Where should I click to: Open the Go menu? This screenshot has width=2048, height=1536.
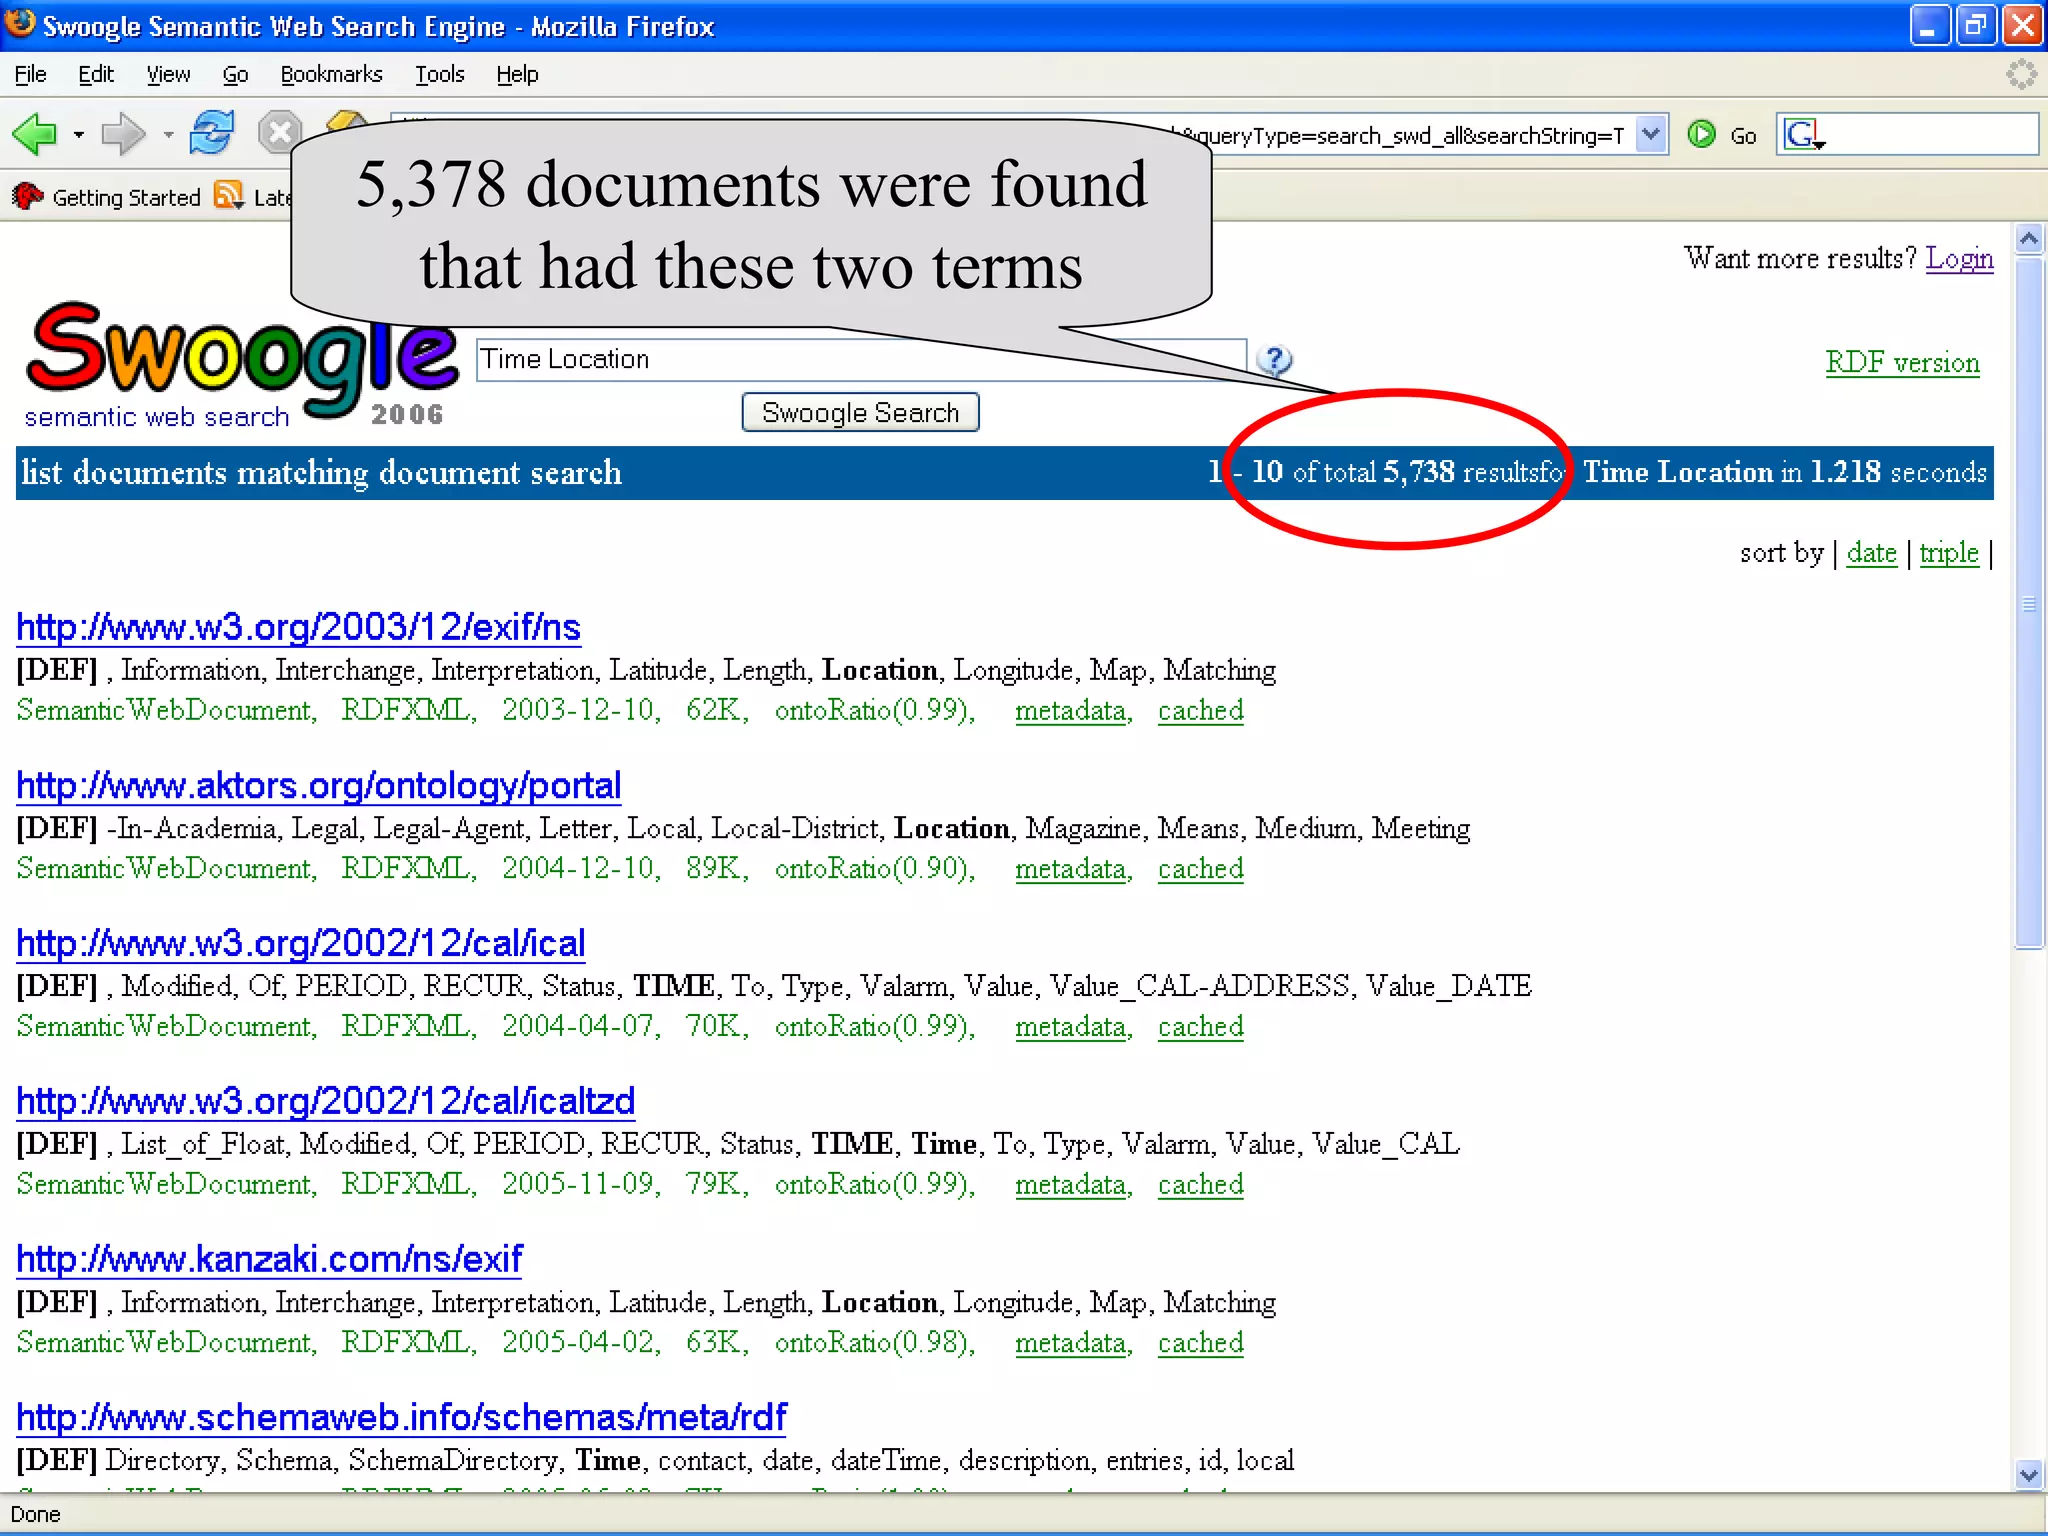tap(235, 74)
